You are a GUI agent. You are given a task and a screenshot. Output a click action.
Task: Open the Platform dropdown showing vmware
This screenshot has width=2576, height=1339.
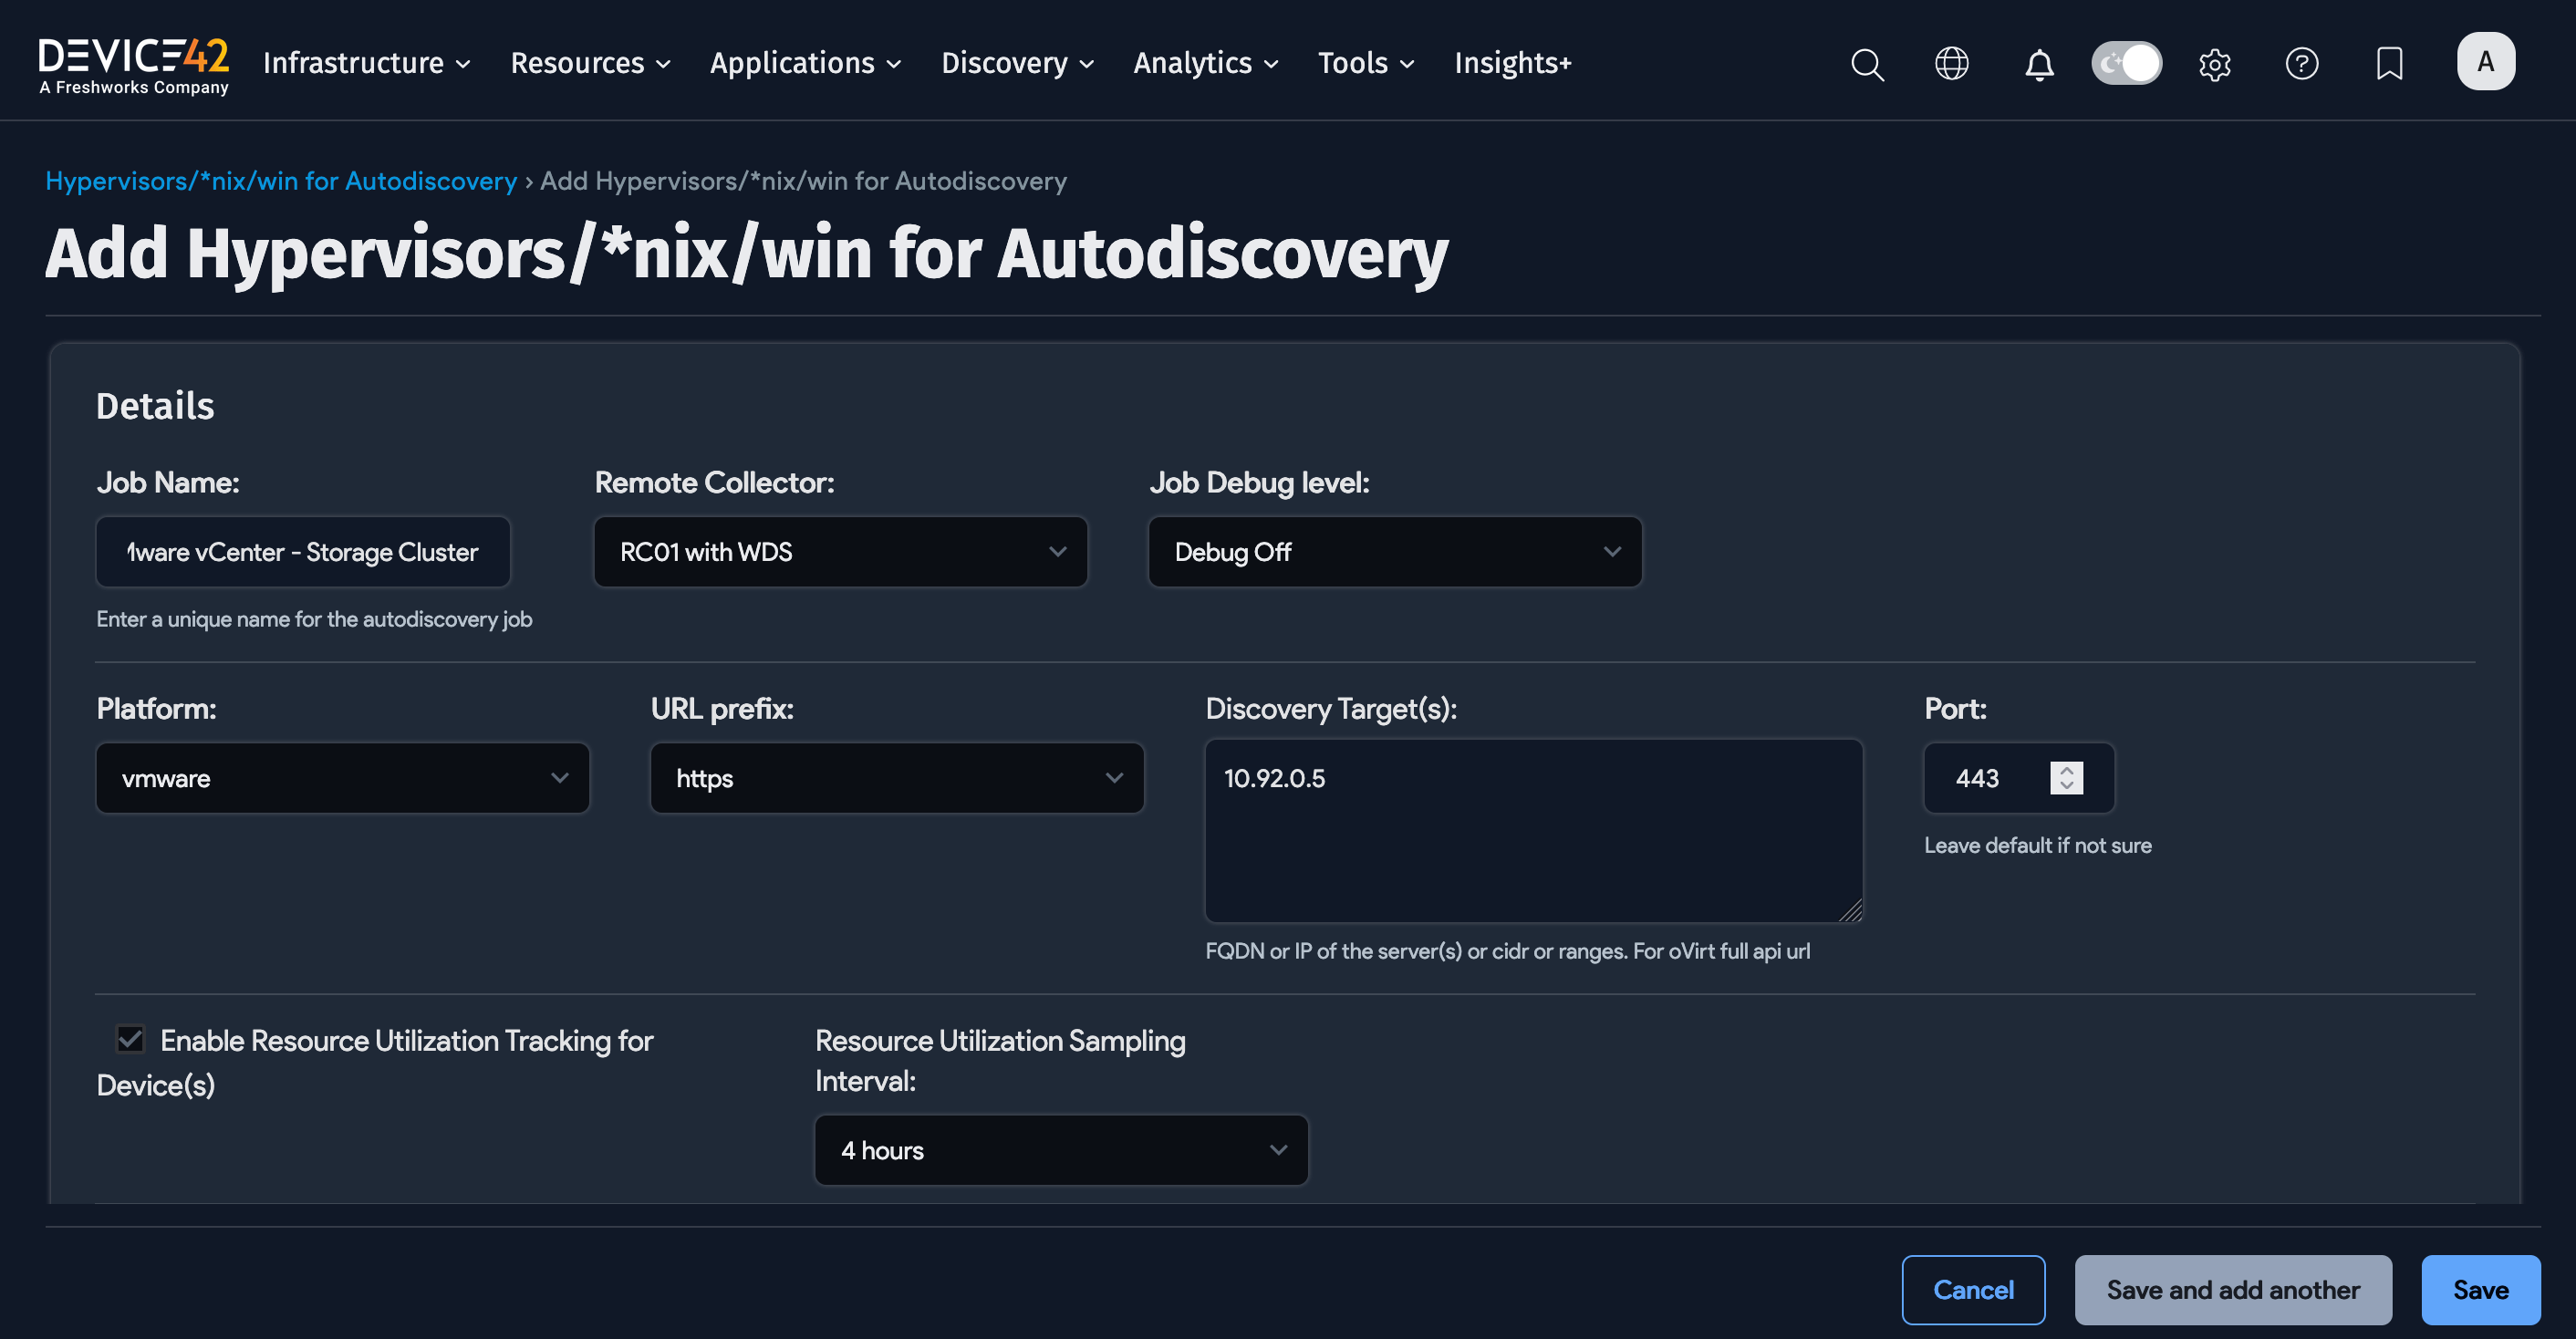coord(343,778)
